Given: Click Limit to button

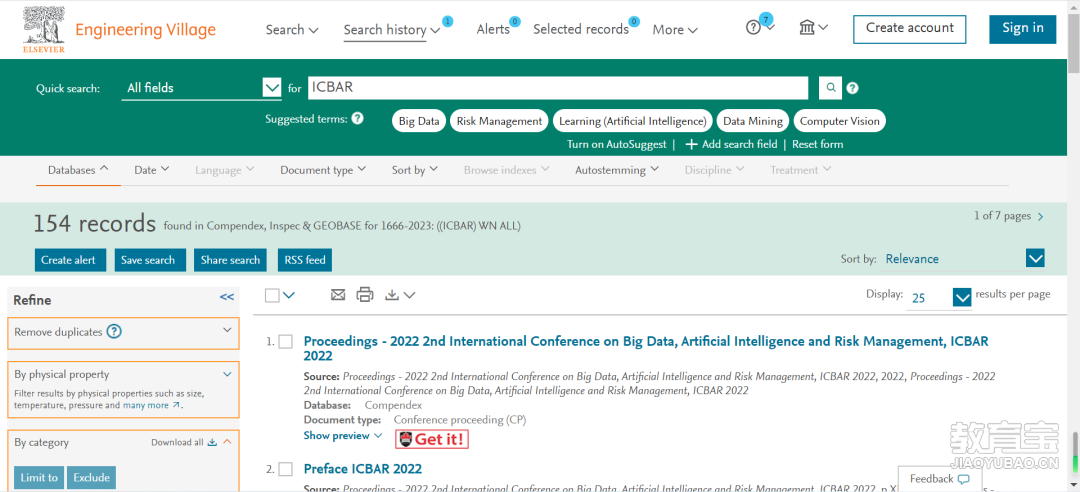Looking at the screenshot, I should (x=39, y=478).
